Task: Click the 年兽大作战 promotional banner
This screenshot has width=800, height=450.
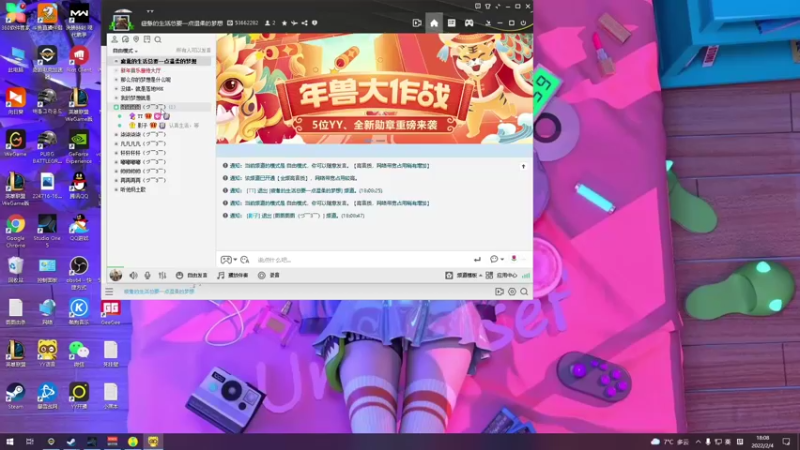Action: [374, 89]
